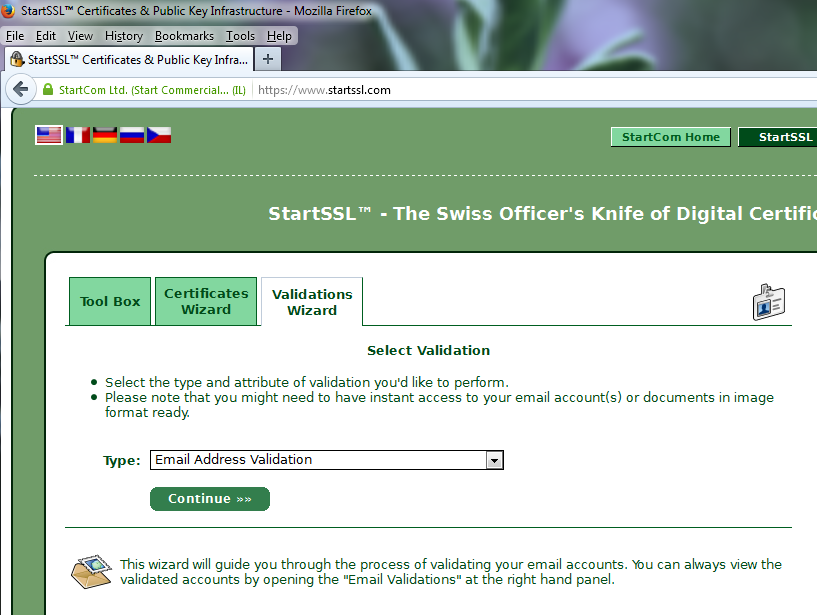817x615 pixels.
Task: Switch language with the German flag
Action: (x=105, y=135)
